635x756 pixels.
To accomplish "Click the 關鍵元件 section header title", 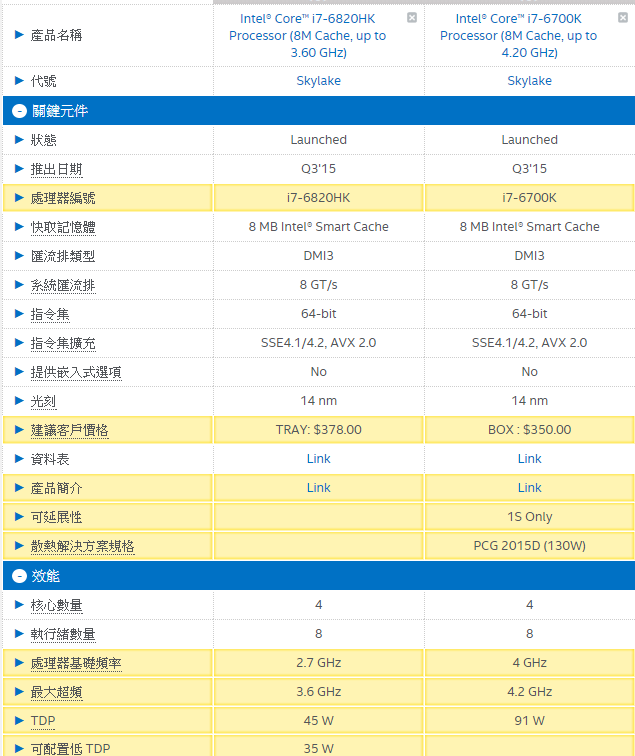I will [x=60, y=111].
